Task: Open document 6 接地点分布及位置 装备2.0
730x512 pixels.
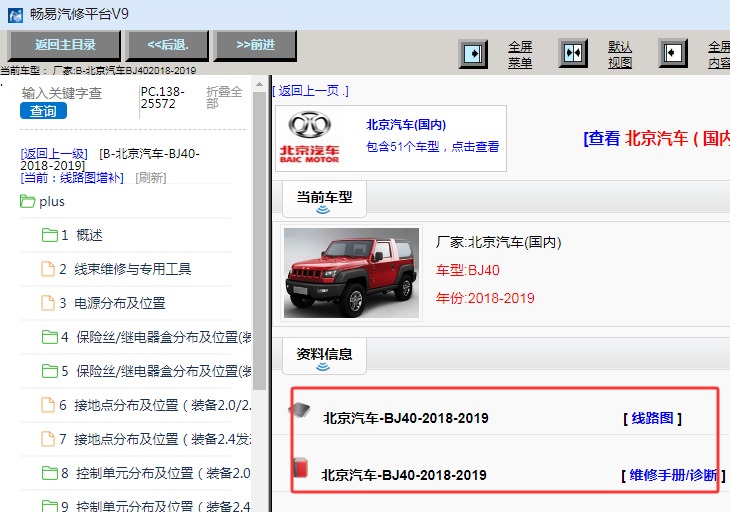Action: click(x=146, y=405)
